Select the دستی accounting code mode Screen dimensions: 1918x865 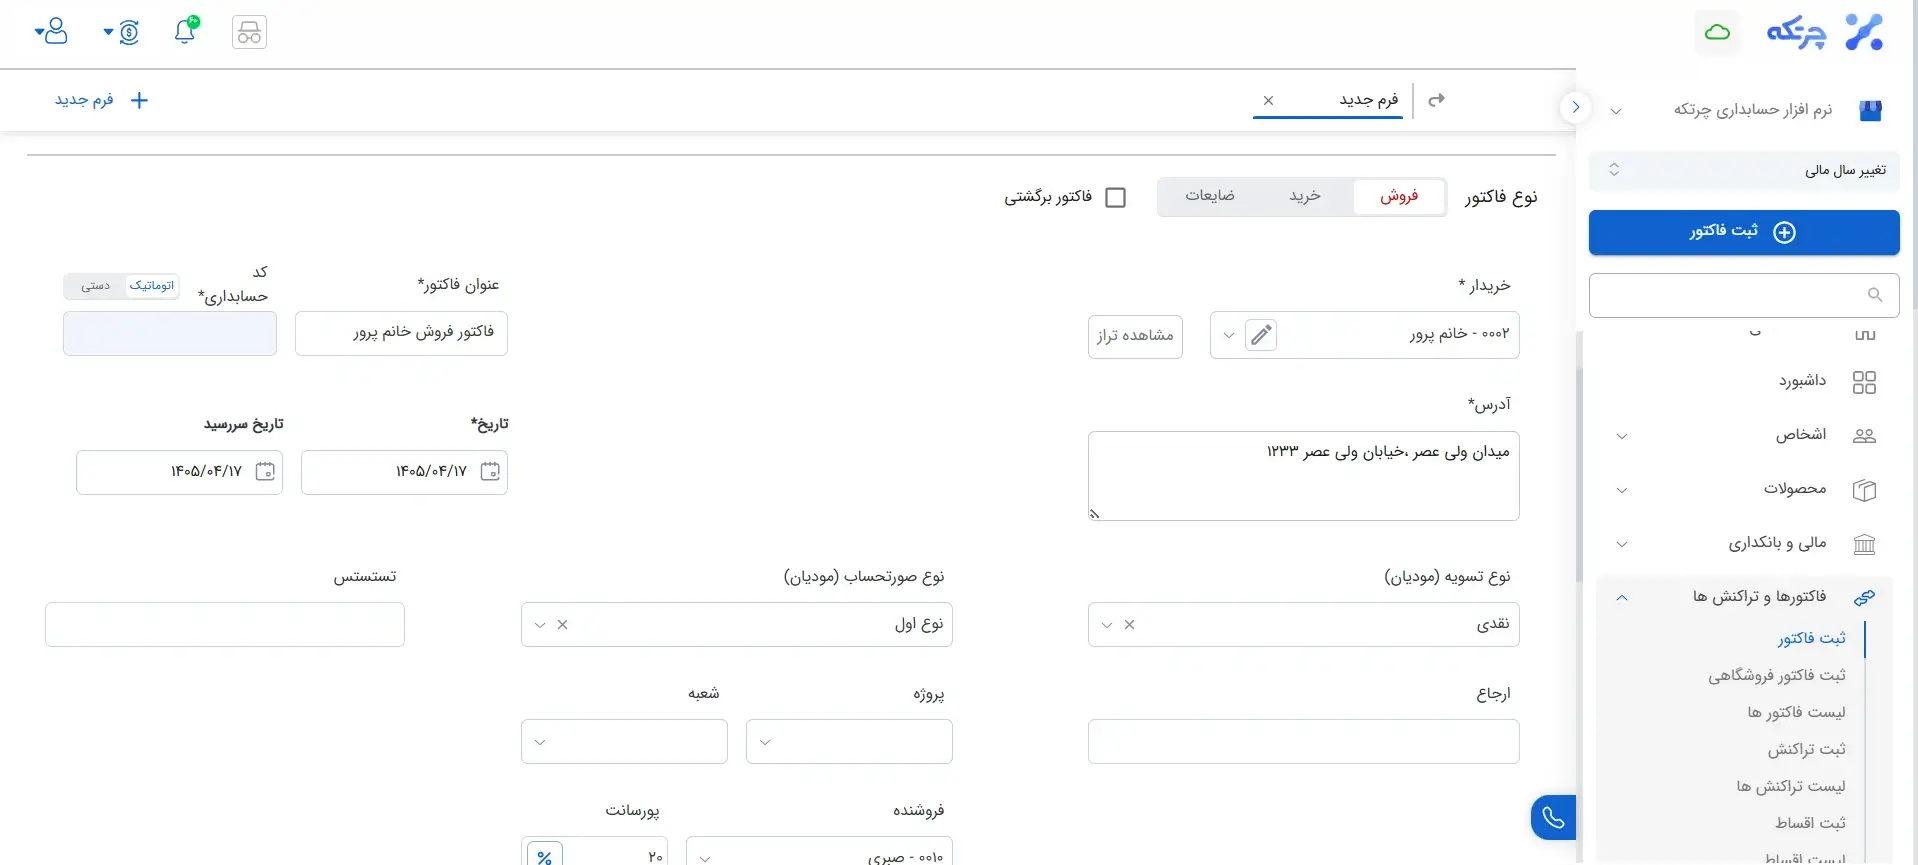tap(96, 286)
